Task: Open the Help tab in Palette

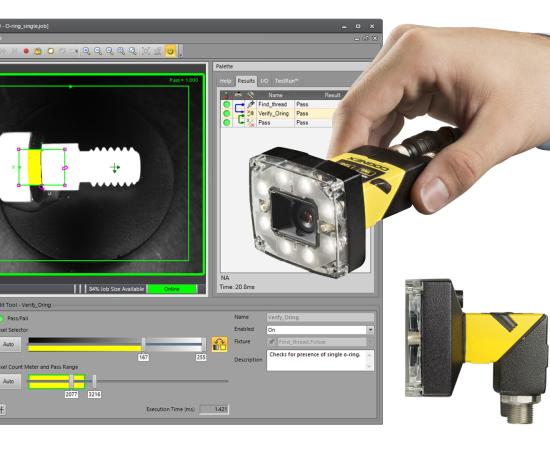Action: pyautogui.click(x=225, y=81)
